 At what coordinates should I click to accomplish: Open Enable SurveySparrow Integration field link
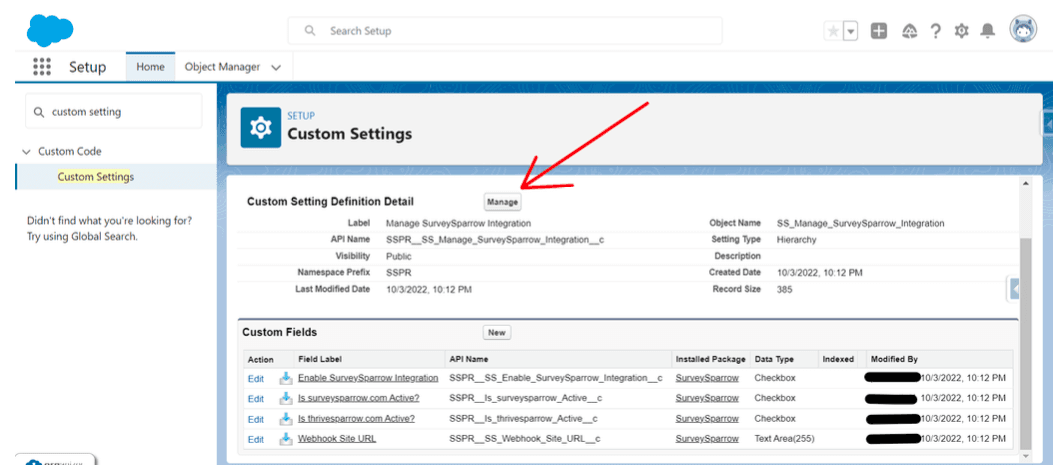(368, 378)
